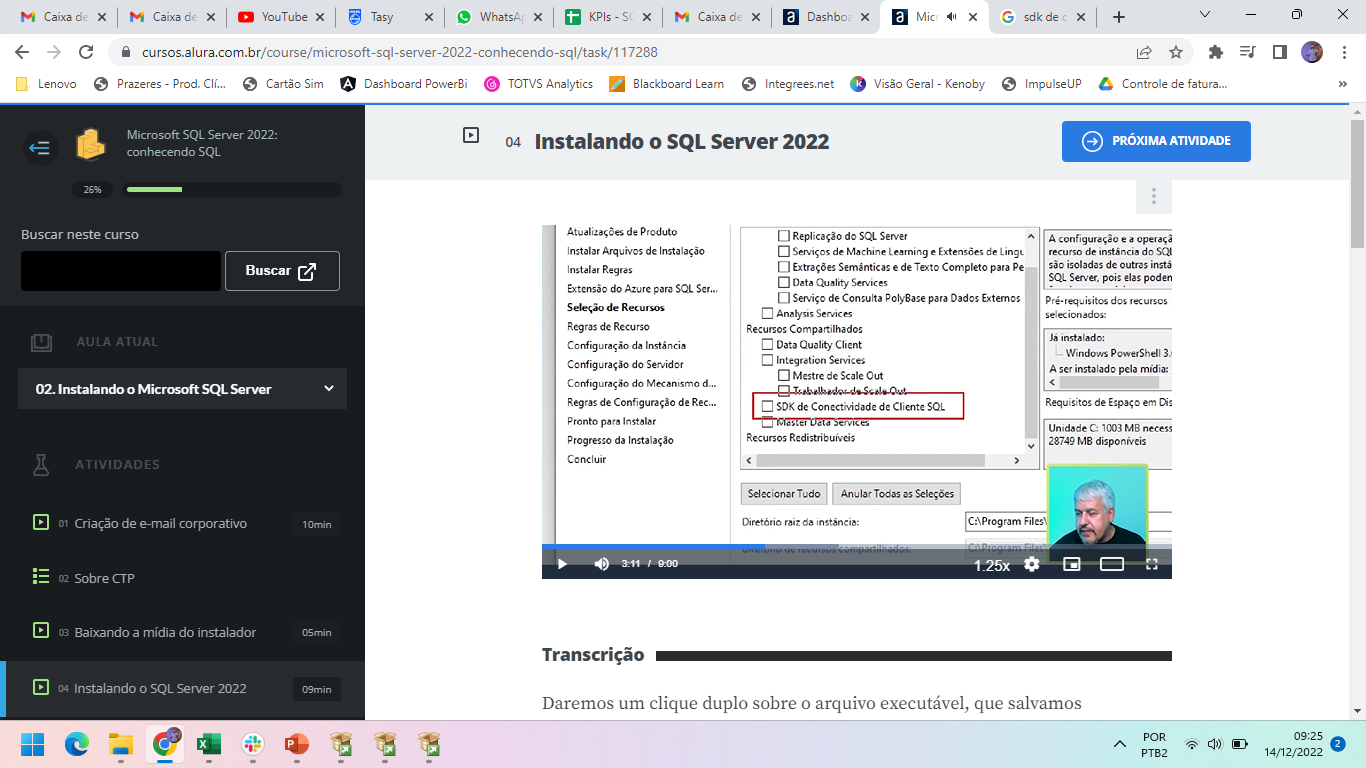Image resolution: width=1366 pixels, height=768 pixels.
Task: Open Chrome extensions puzzle icon
Action: click(x=1216, y=52)
